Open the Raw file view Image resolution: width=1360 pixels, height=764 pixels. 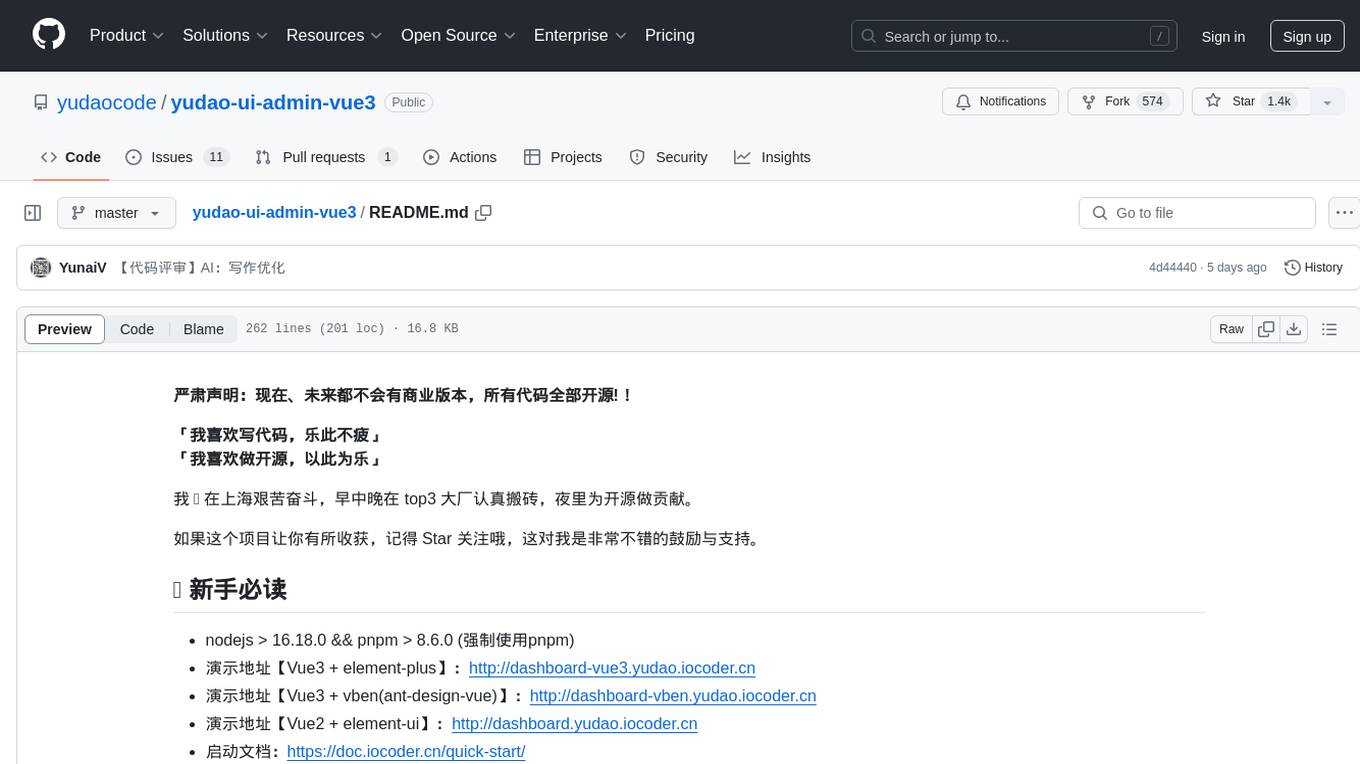click(1231, 329)
